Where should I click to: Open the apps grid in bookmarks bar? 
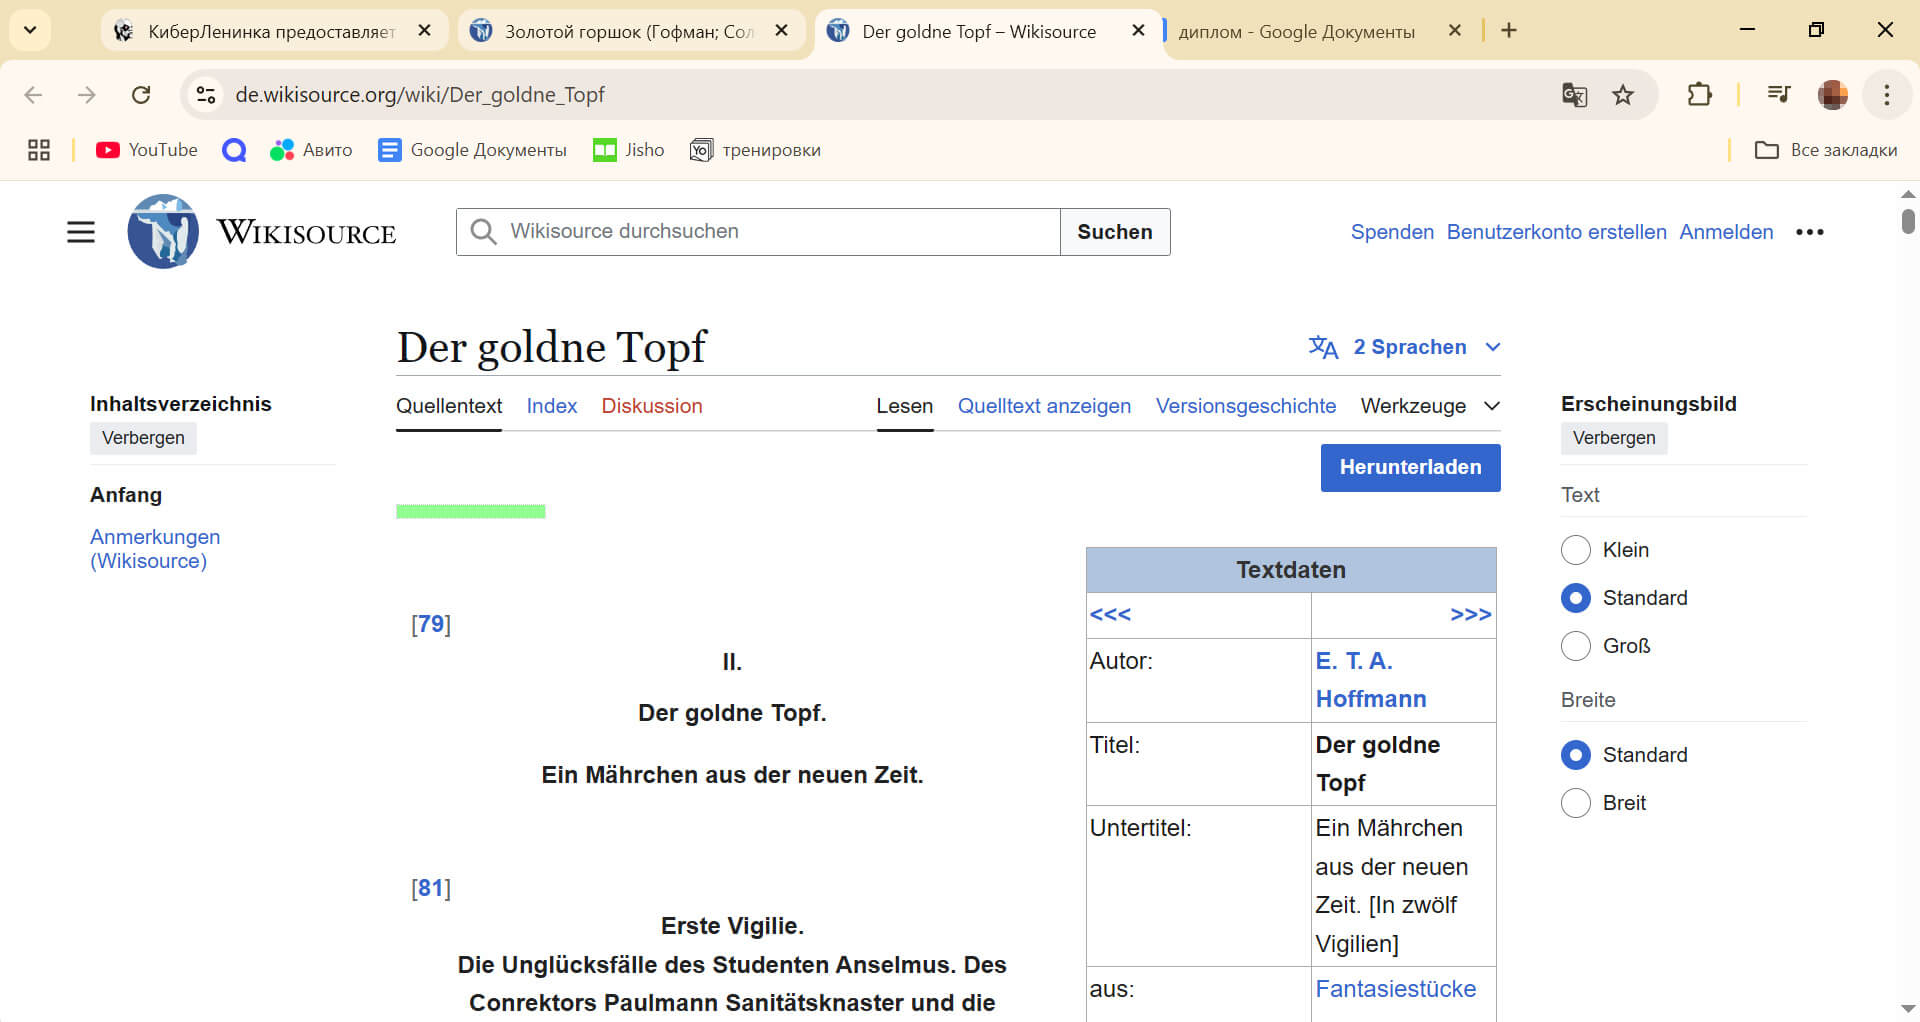tap(39, 150)
